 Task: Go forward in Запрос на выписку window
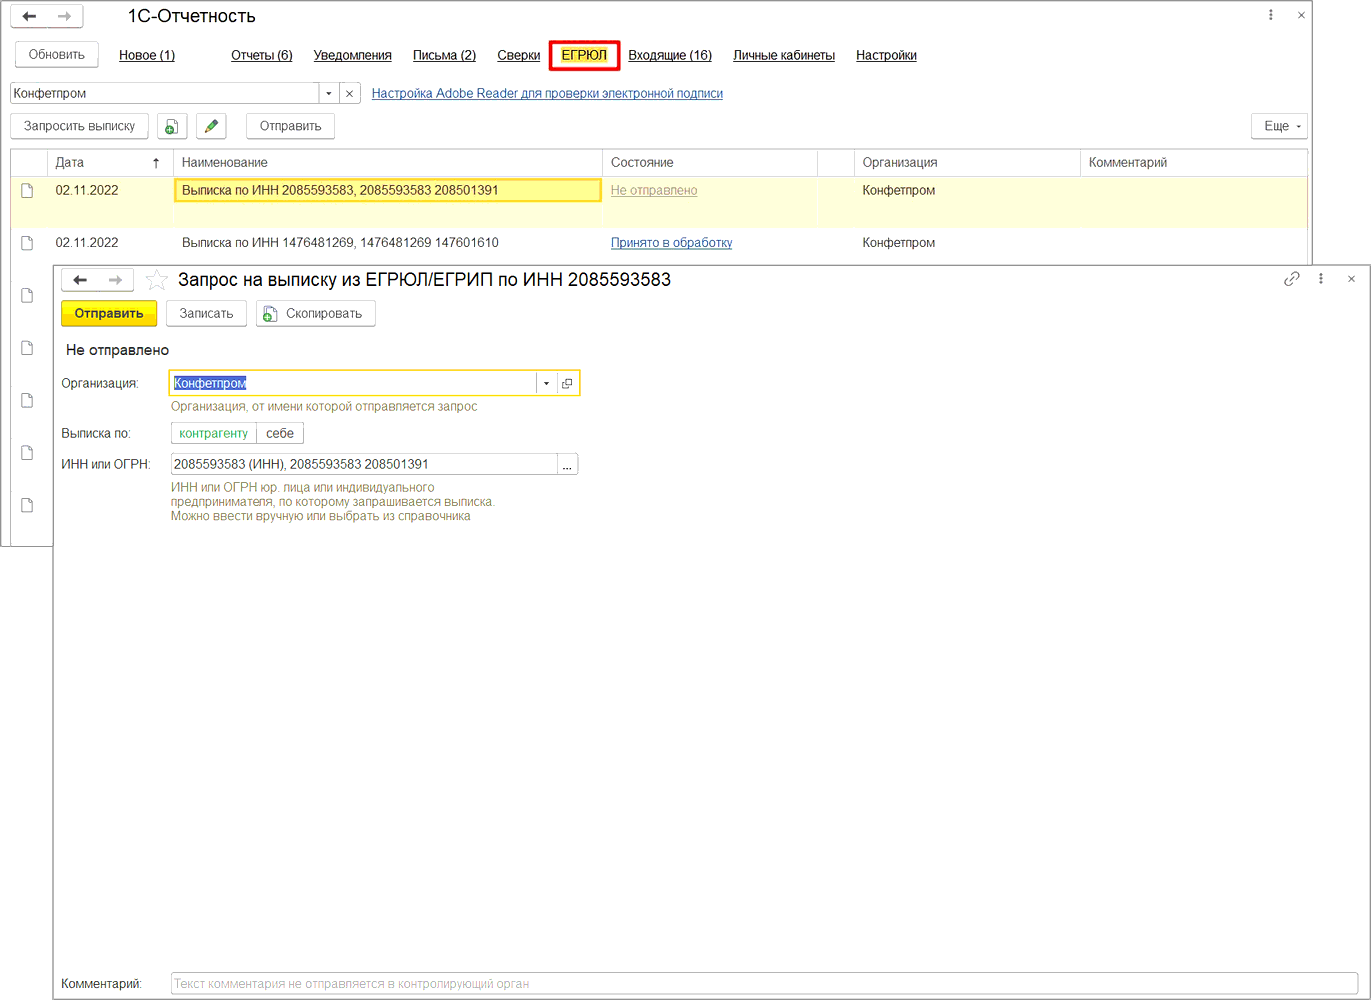pyautogui.click(x=116, y=280)
